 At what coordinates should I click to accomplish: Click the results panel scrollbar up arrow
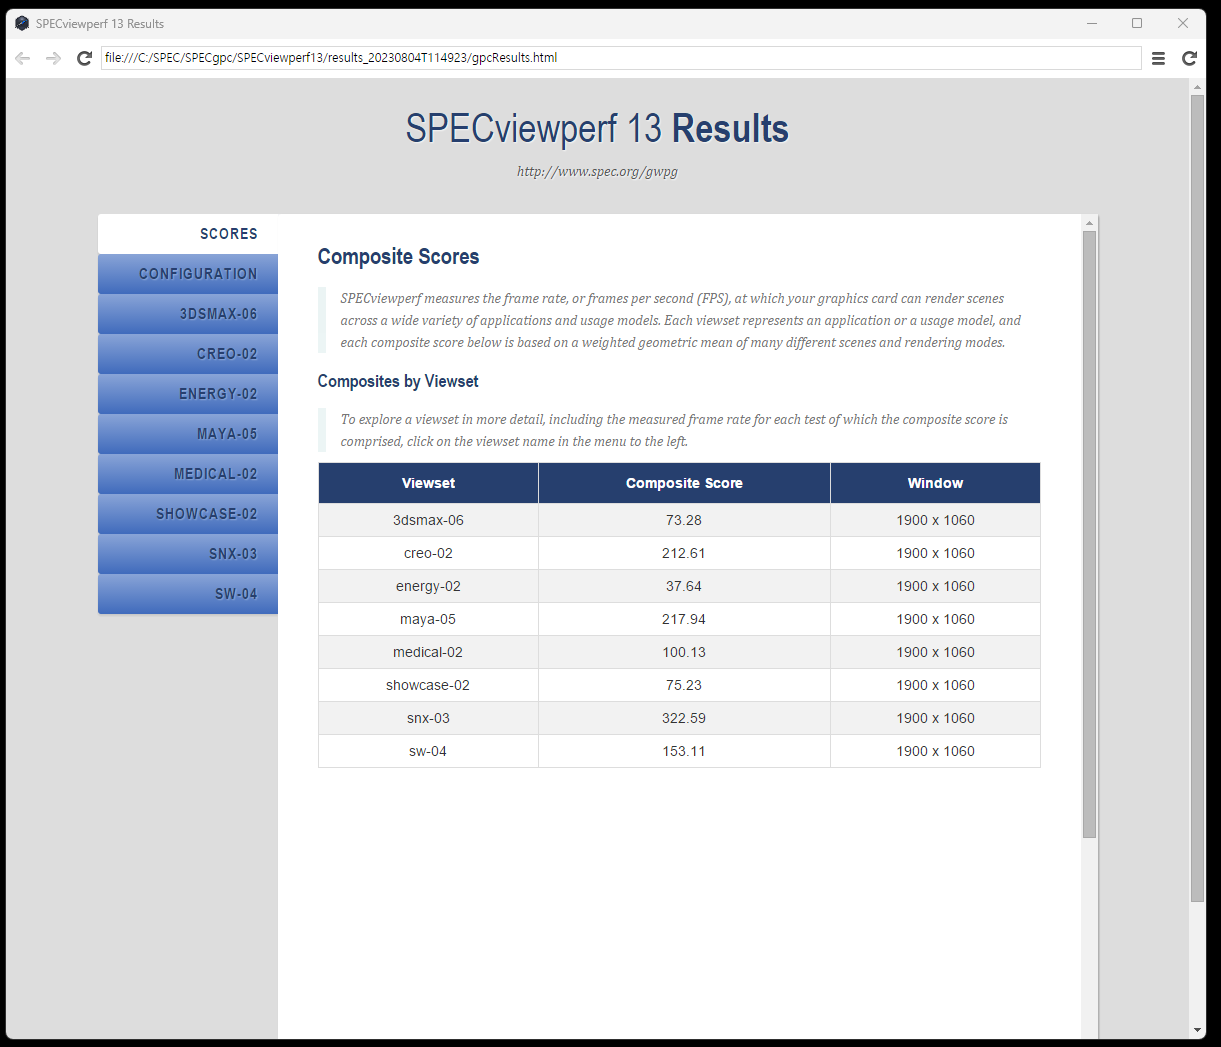pos(1090,223)
